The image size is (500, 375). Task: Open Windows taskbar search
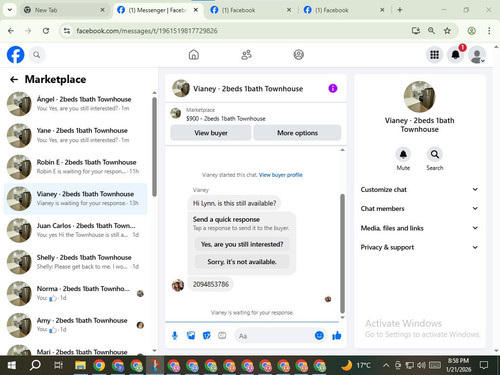coord(35,365)
